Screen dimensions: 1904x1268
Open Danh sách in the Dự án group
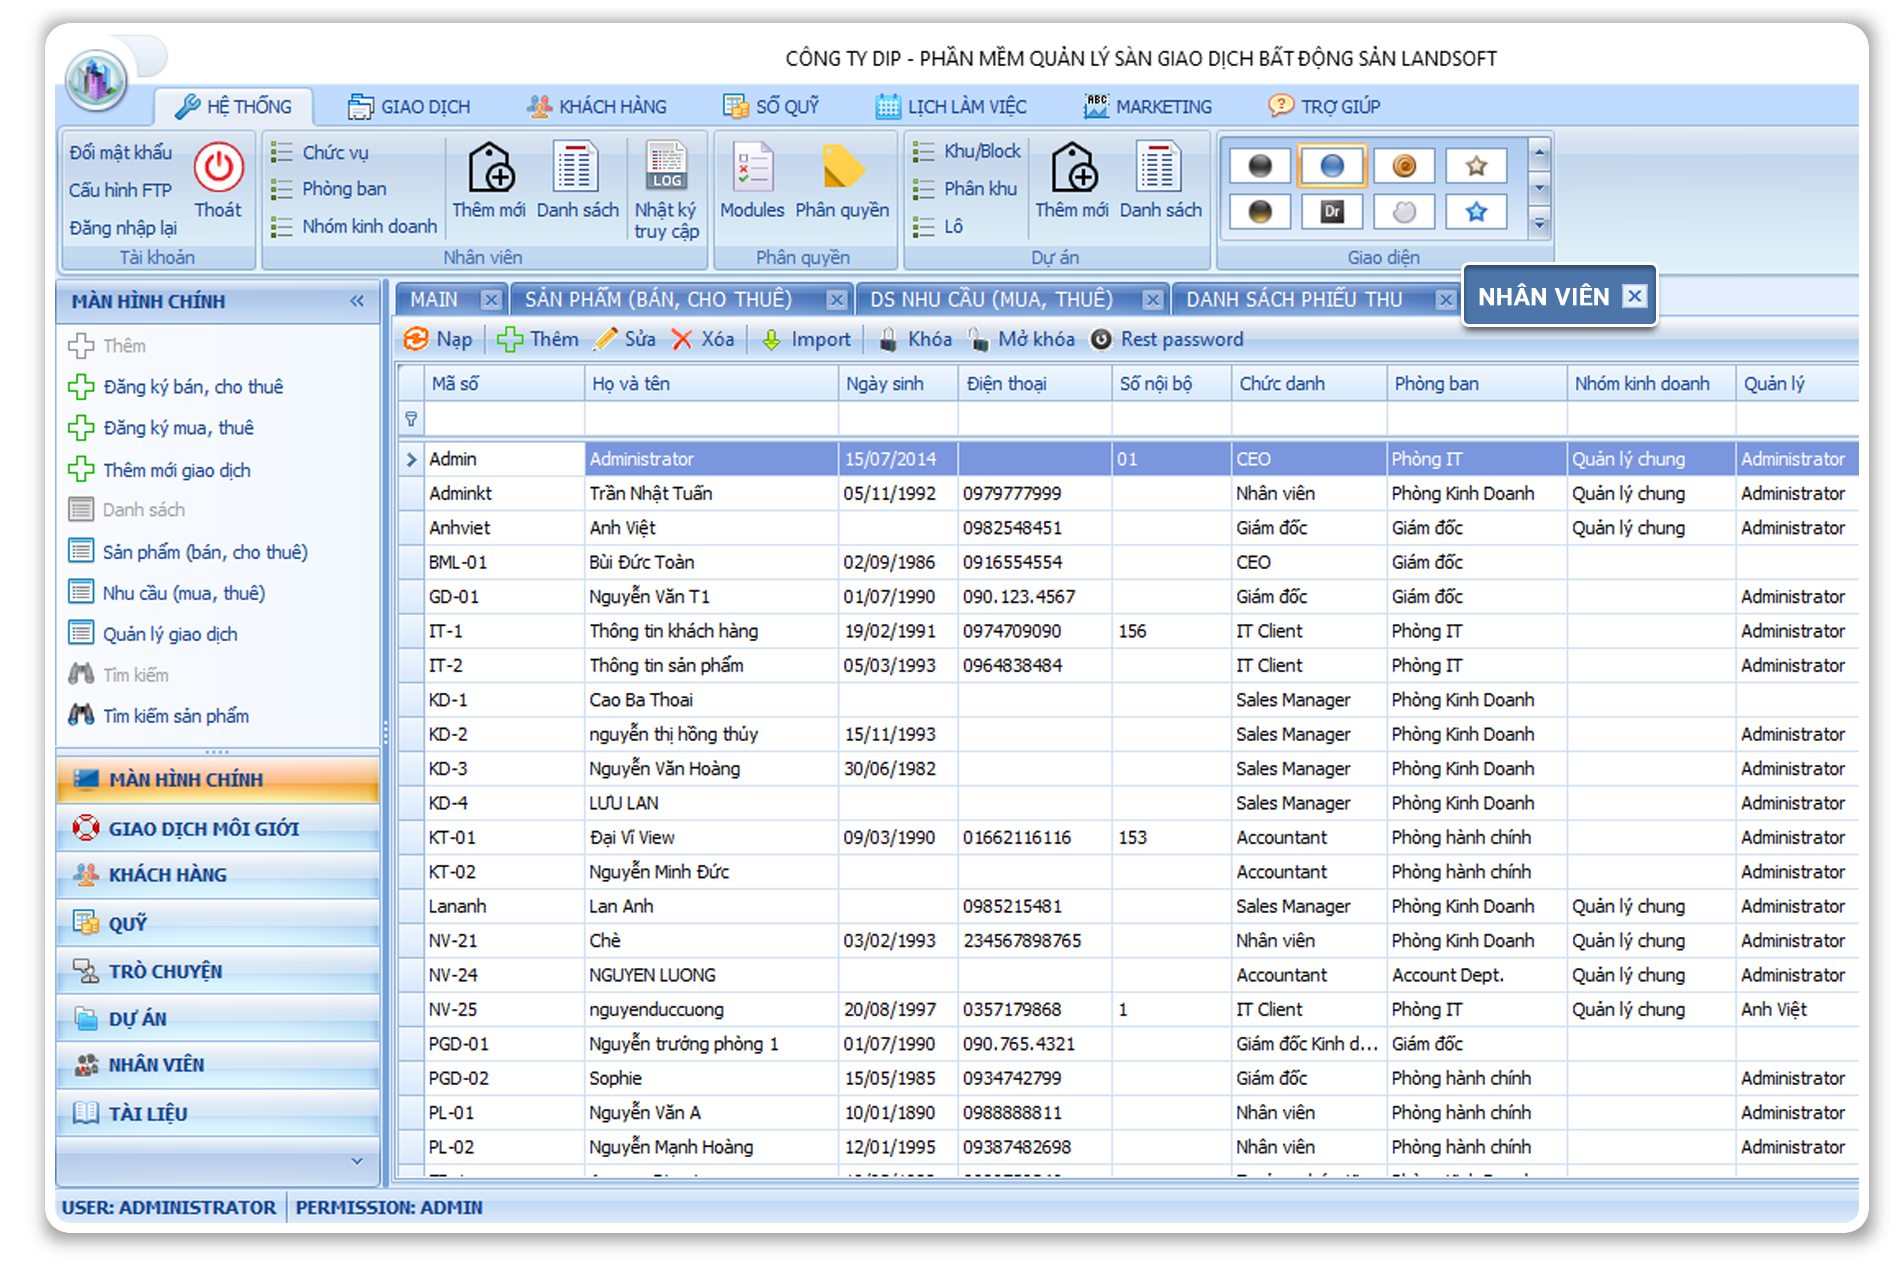pyautogui.click(x=1160, y=168)
